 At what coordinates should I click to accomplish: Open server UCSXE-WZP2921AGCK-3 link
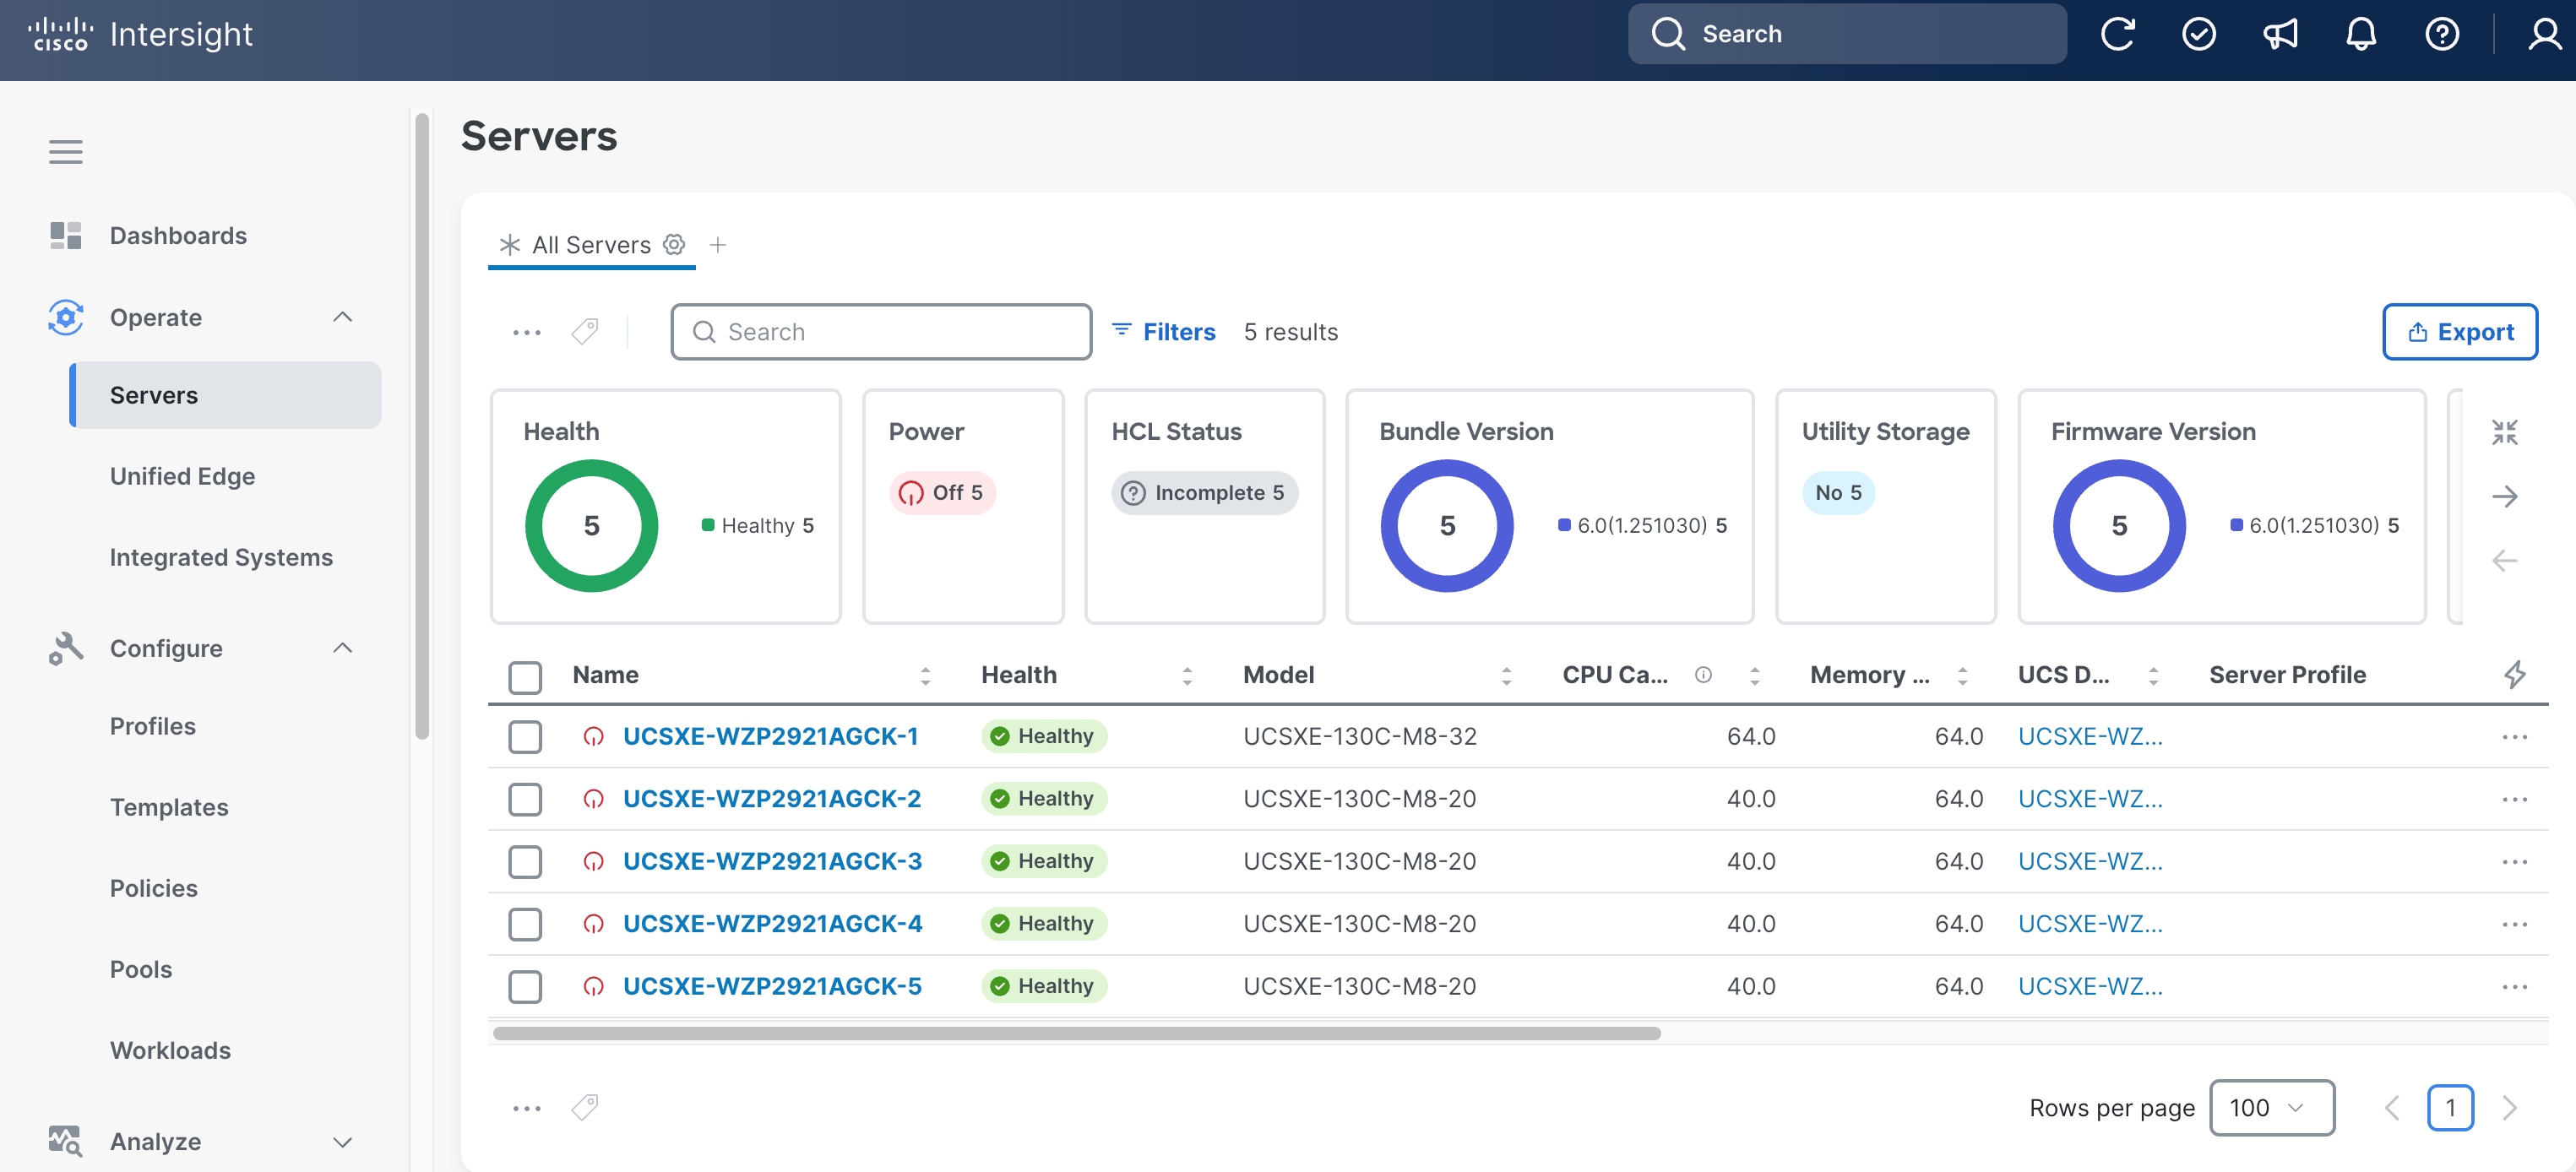pos(772,861)
